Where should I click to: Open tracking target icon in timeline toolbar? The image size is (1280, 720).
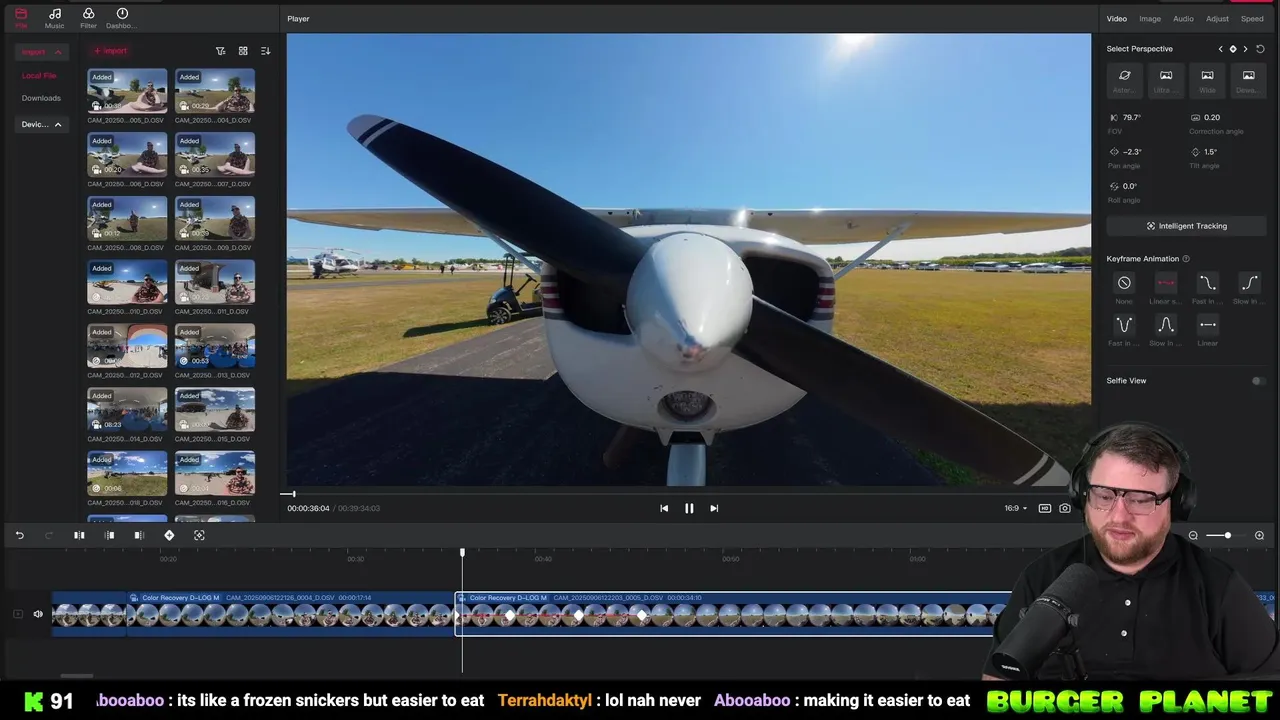tap(199, 535)
